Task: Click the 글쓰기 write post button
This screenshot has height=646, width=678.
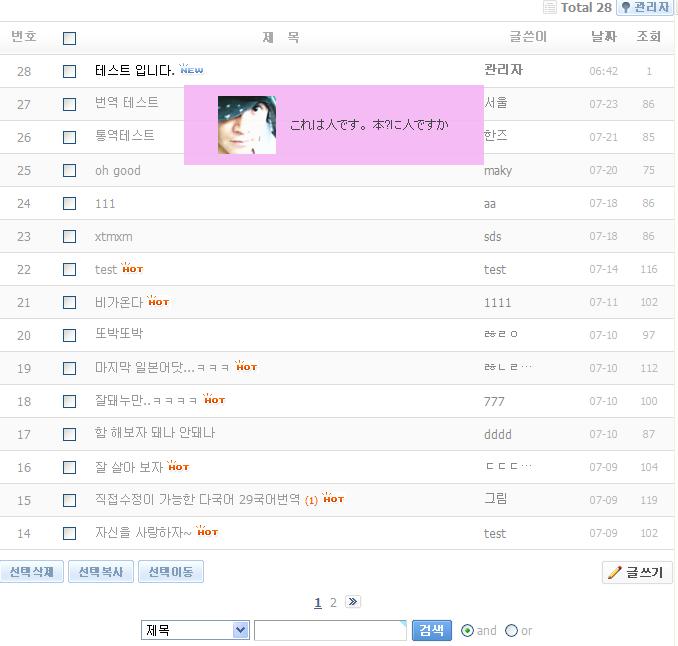Action: (x=637, y=572)
